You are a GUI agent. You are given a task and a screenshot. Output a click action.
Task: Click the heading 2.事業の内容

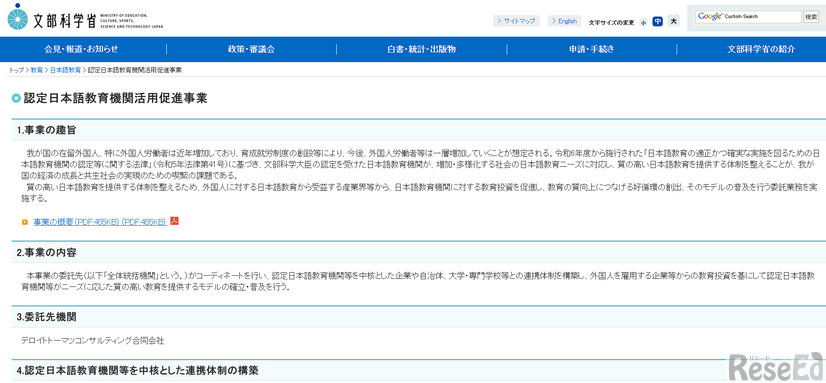pos(46,252)
